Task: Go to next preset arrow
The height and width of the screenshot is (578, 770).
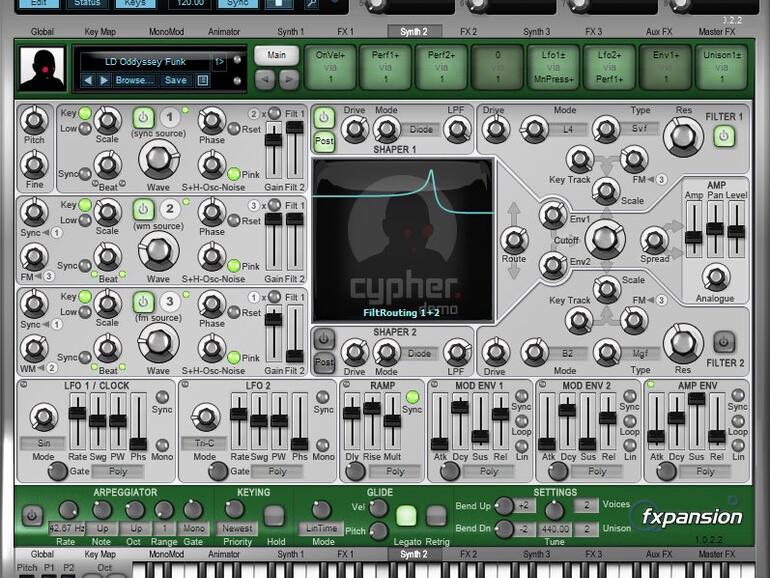Action: click(104, 80)
